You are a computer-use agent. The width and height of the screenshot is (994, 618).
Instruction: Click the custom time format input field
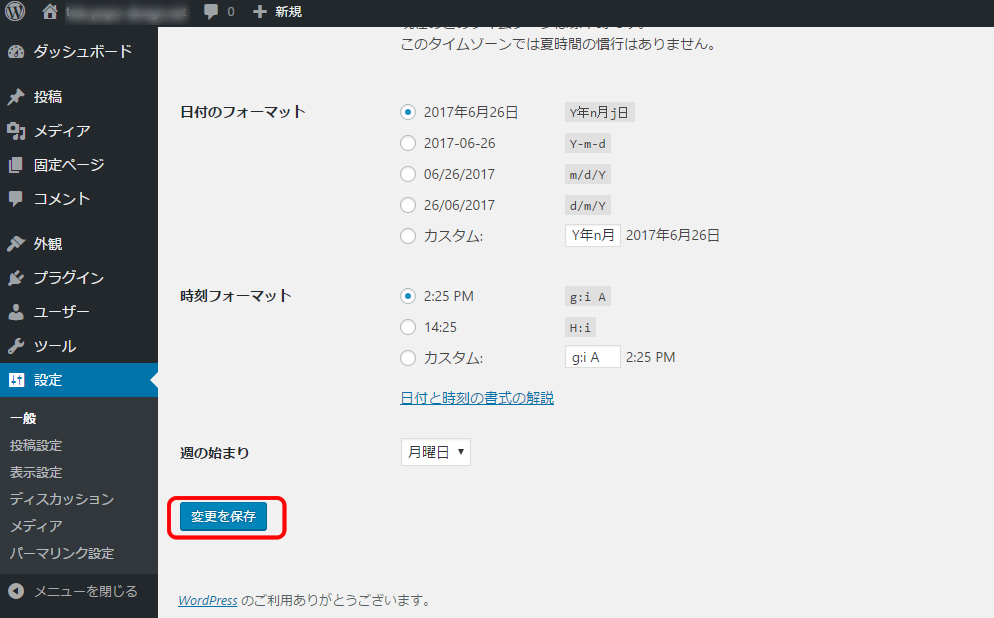click(592, 357)
